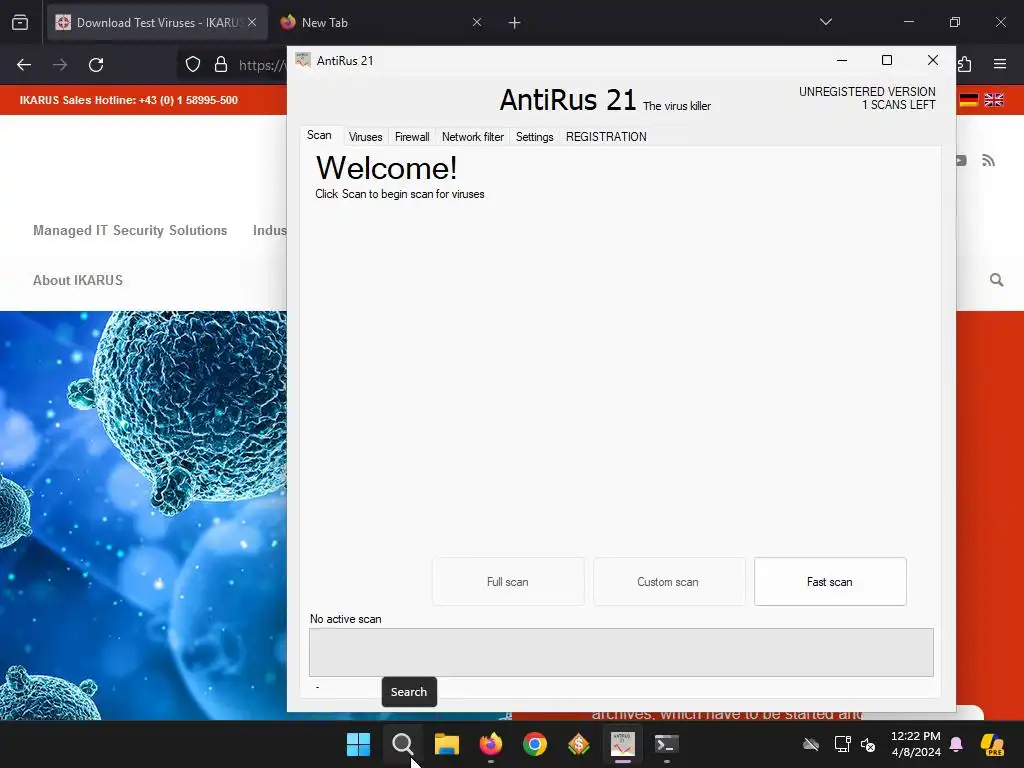Screen dimensions: 1024x768
Task: Open the IKARUS RSS feed icon
Action: 988,161
